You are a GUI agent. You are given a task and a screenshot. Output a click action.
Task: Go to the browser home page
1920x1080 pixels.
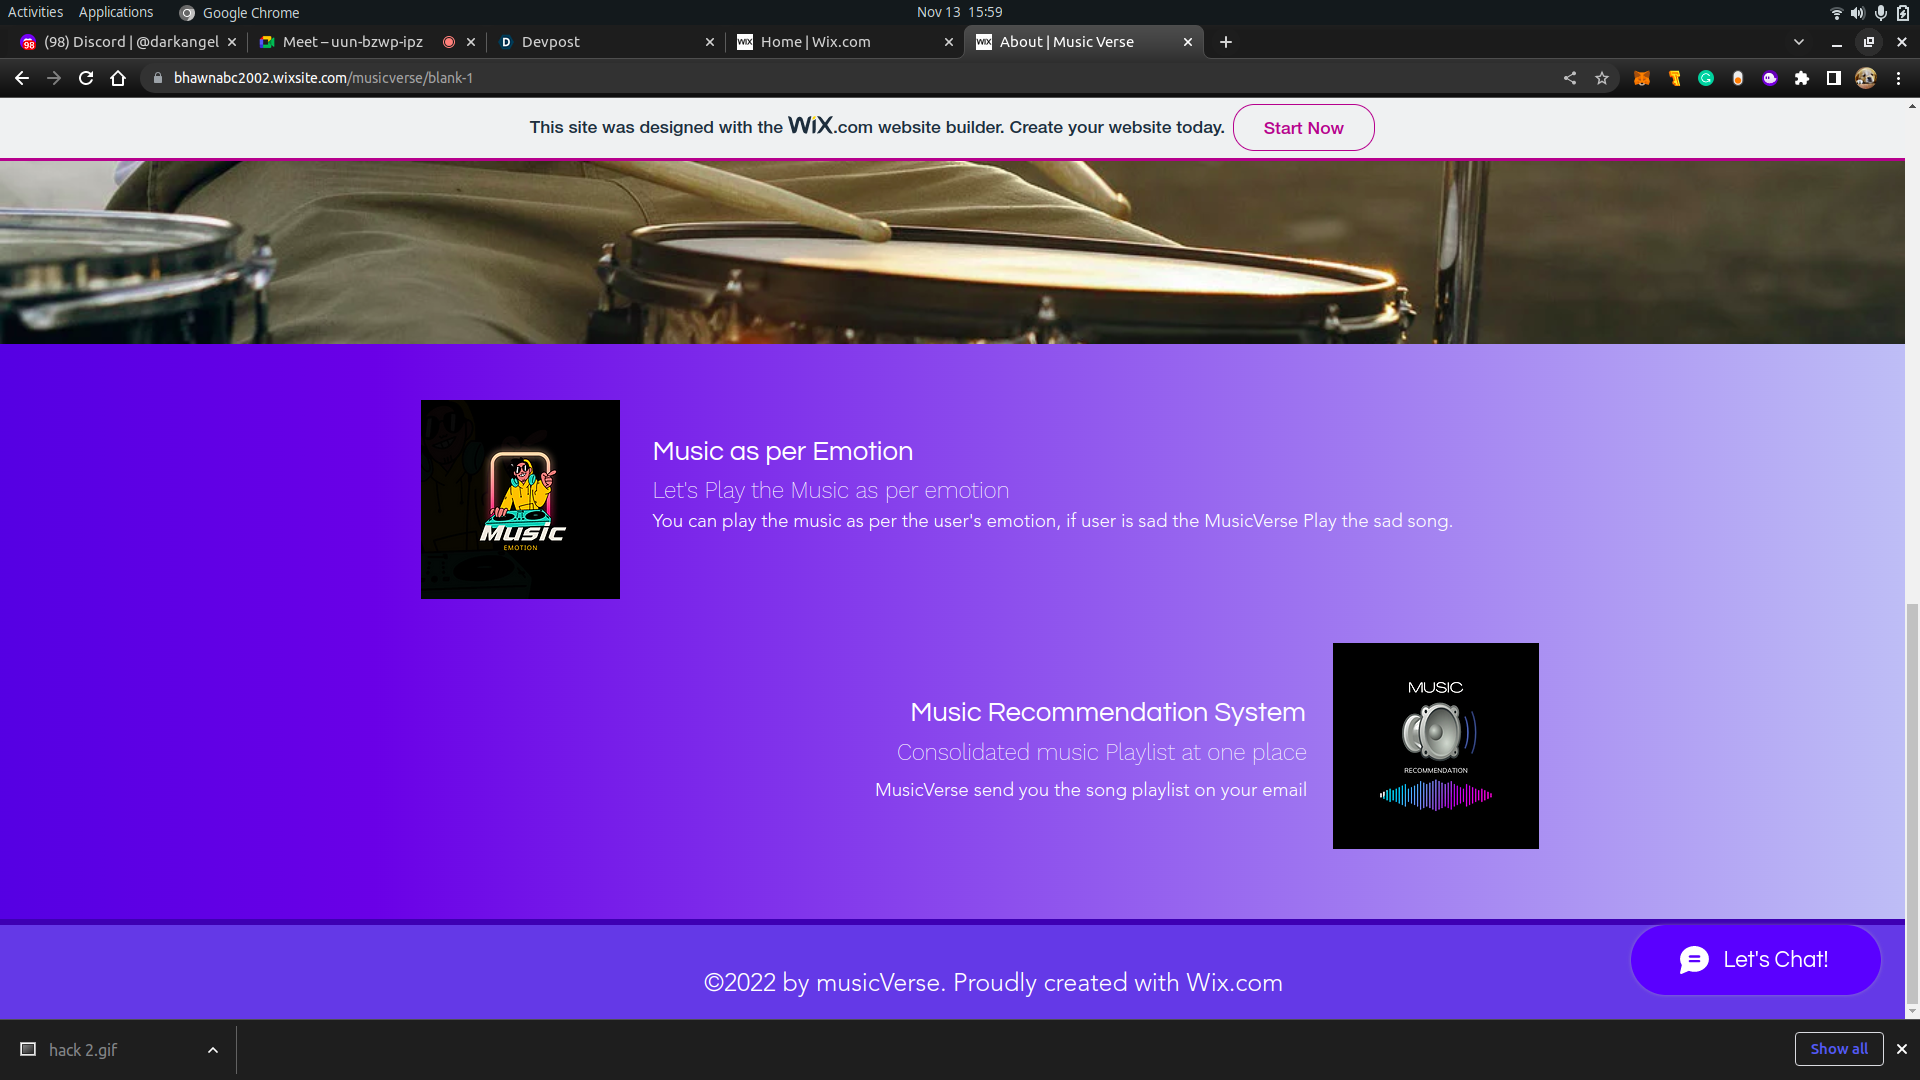pos(118,78)
